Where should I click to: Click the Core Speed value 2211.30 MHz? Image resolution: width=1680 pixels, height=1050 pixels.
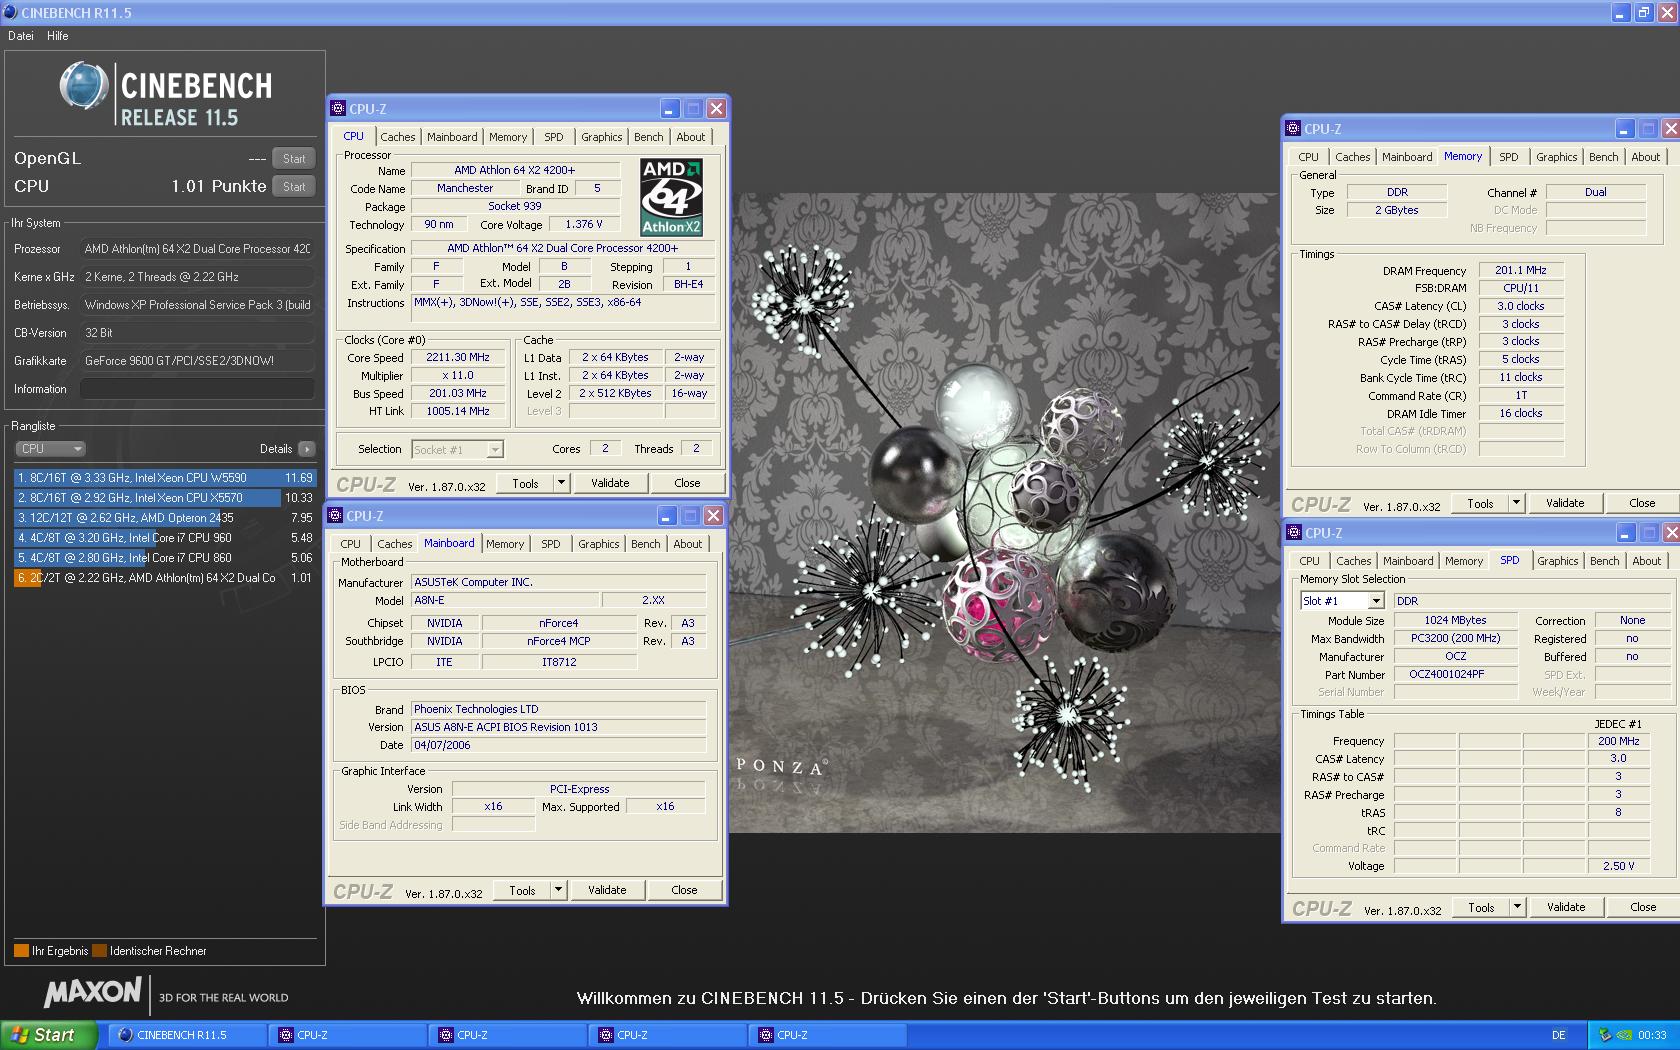(x=458, y=357)
